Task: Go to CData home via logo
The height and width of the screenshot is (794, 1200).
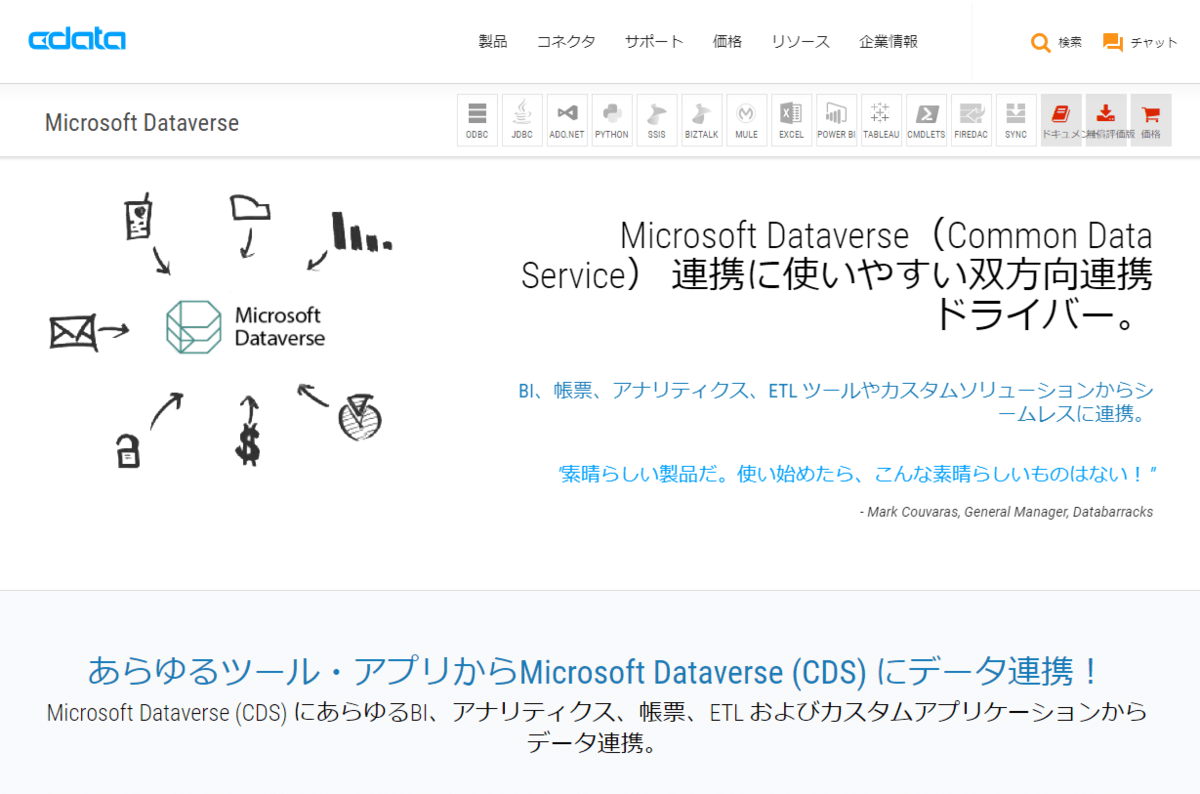Action: [77, 40]
